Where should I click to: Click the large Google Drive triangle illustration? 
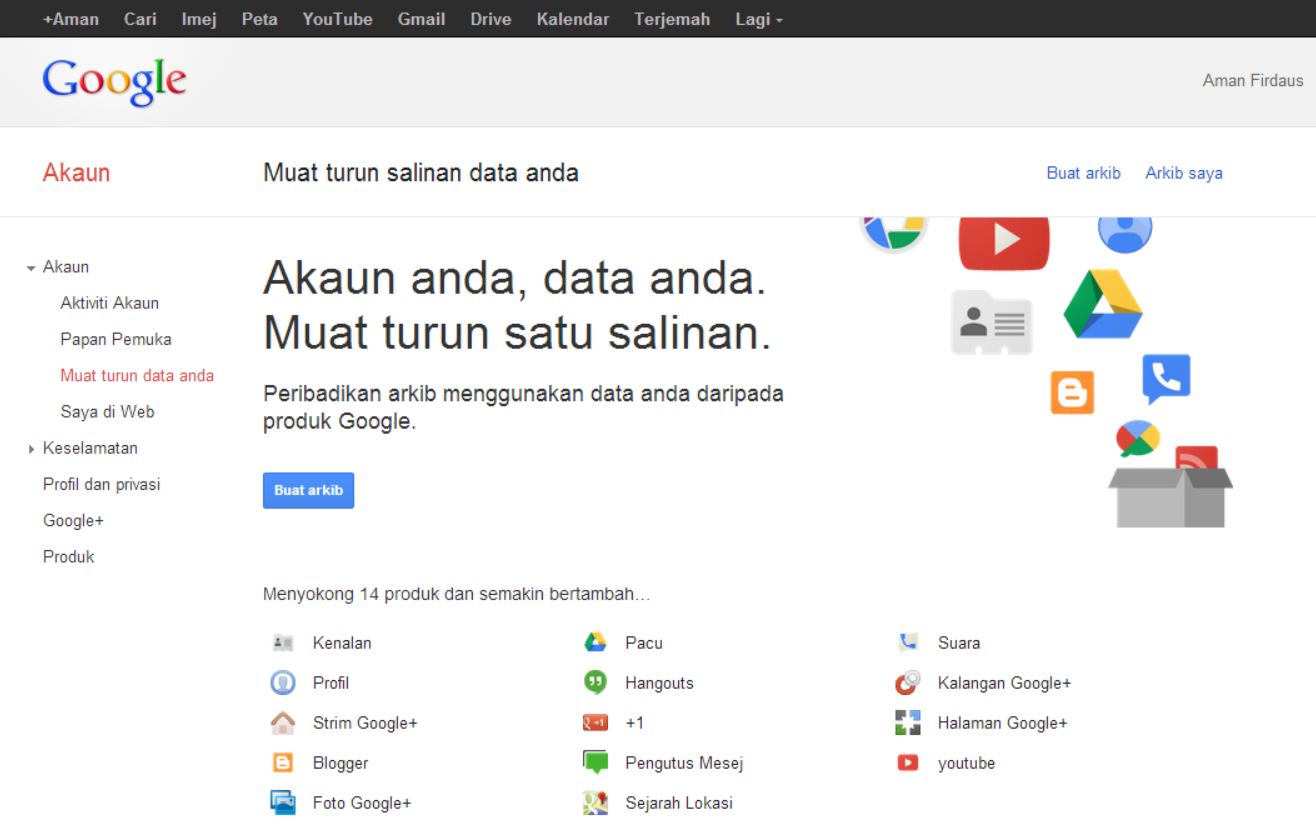[x=1103, y=304]
